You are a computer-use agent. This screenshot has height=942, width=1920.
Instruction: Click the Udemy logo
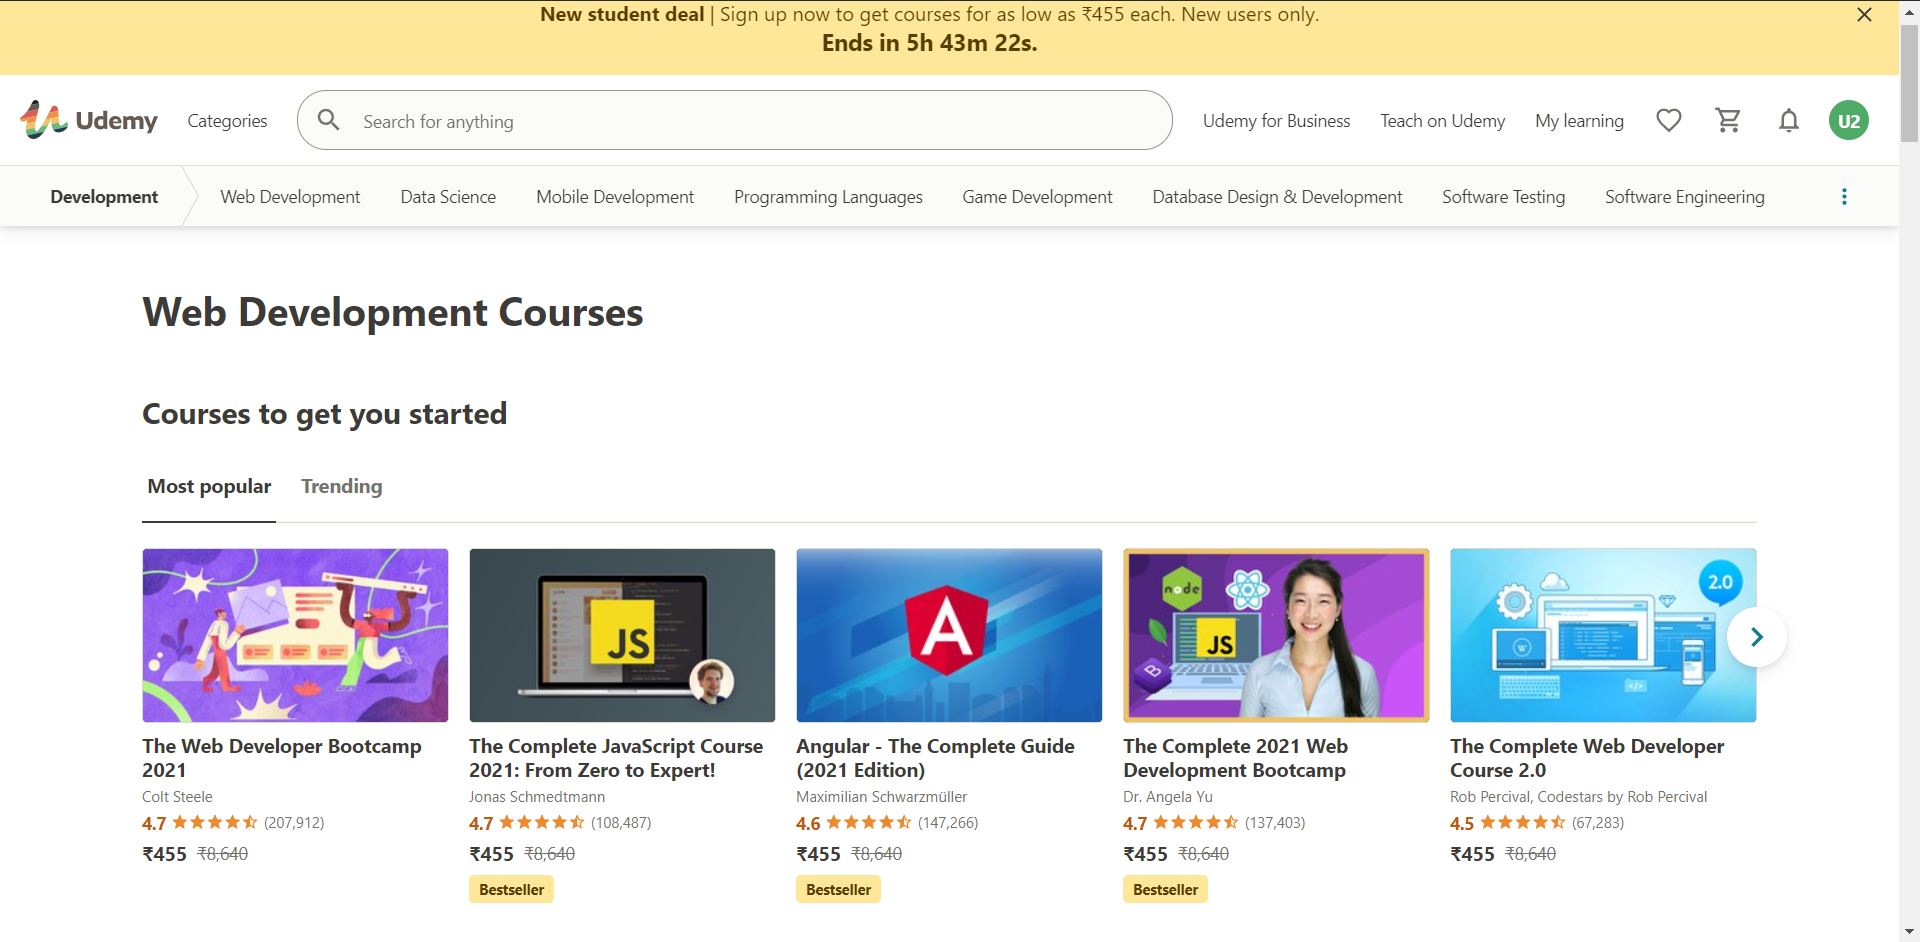[x=89, y=120]
